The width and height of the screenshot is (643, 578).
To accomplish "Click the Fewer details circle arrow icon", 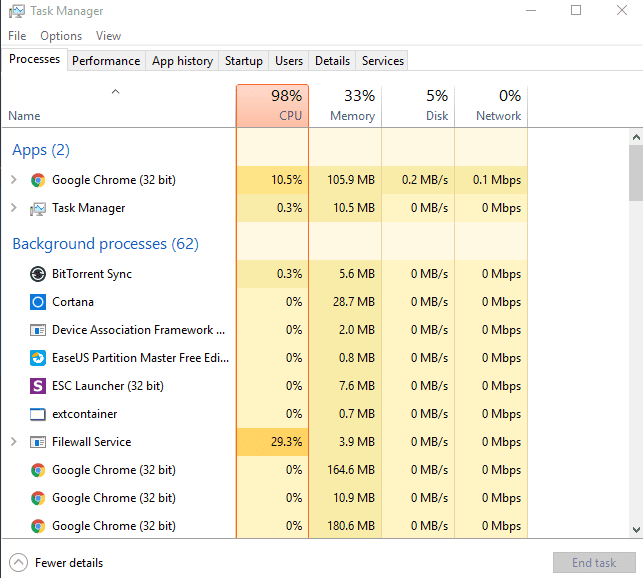I will 18,563.
